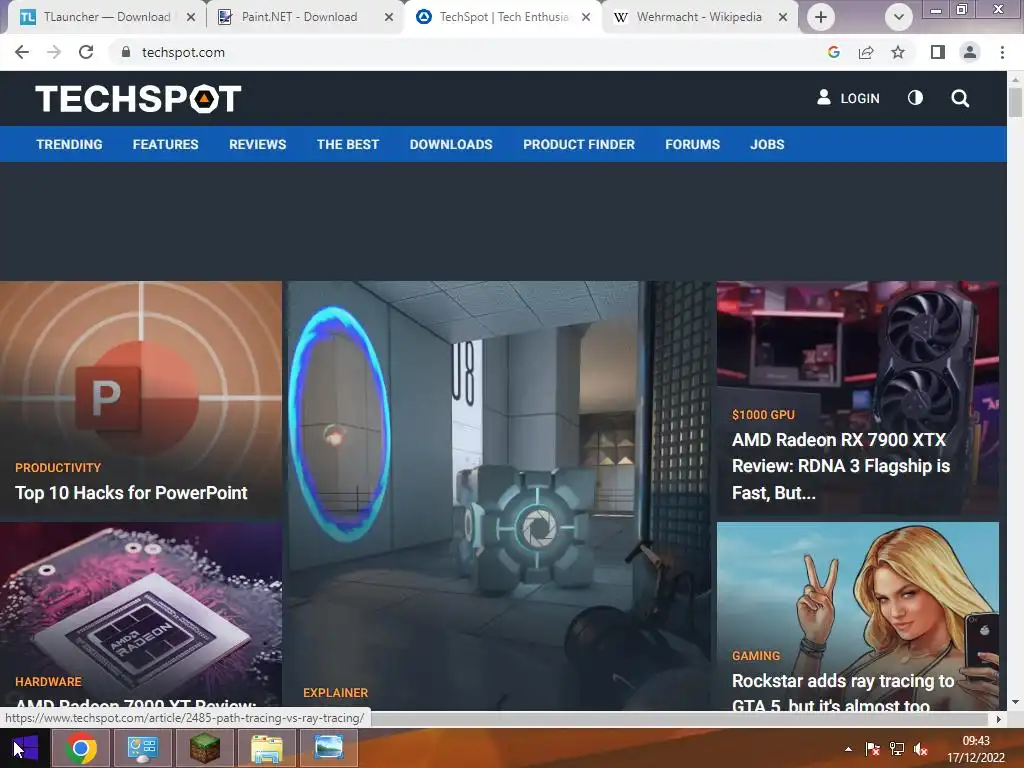Click the scrollbar down arrow
Screen dimensions: 1024x768
click(x=1015, y=702)
